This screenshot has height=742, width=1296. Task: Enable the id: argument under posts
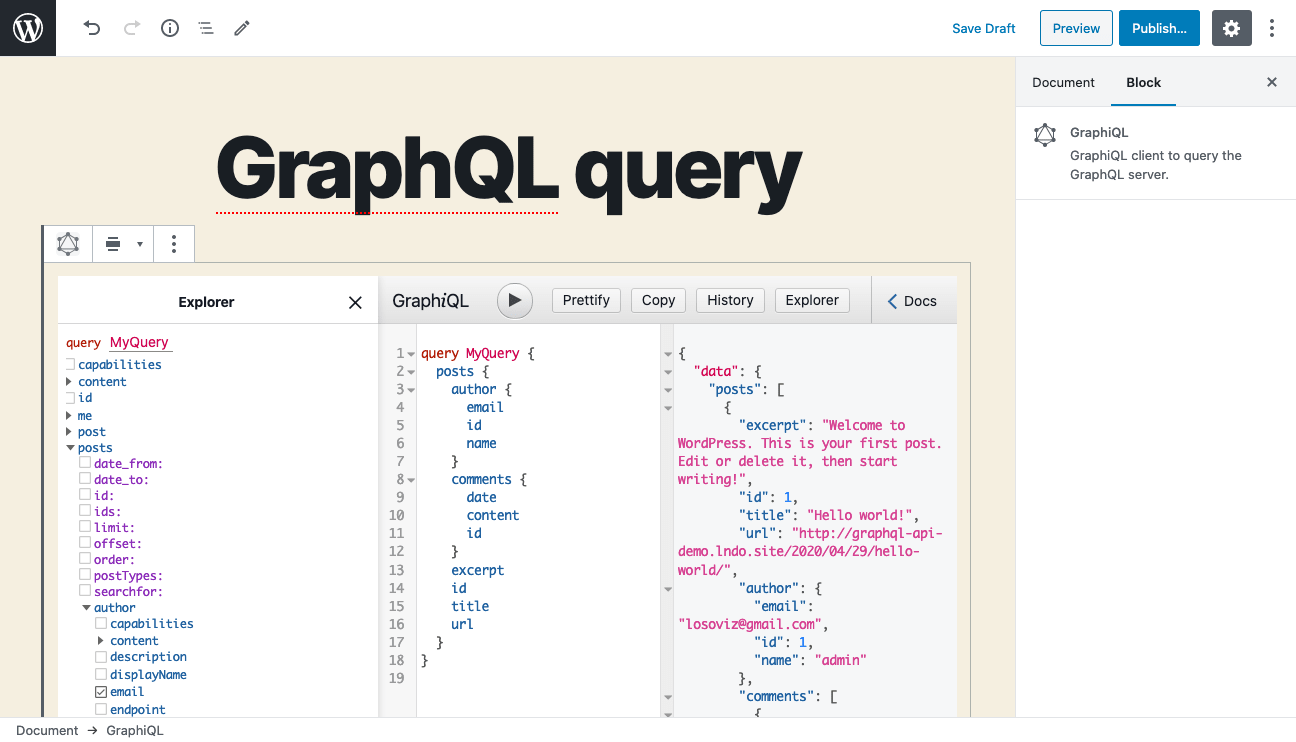click(x=85, y=495)
